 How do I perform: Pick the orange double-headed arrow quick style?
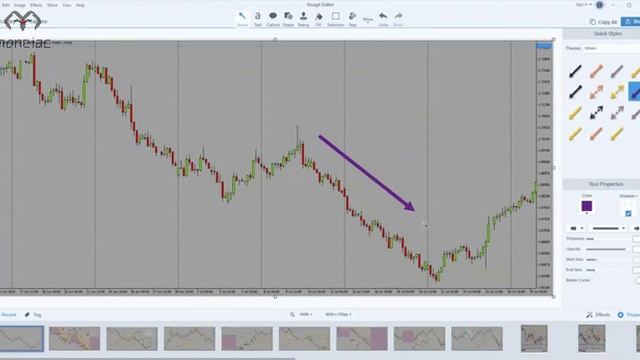(x=596, y=92)
